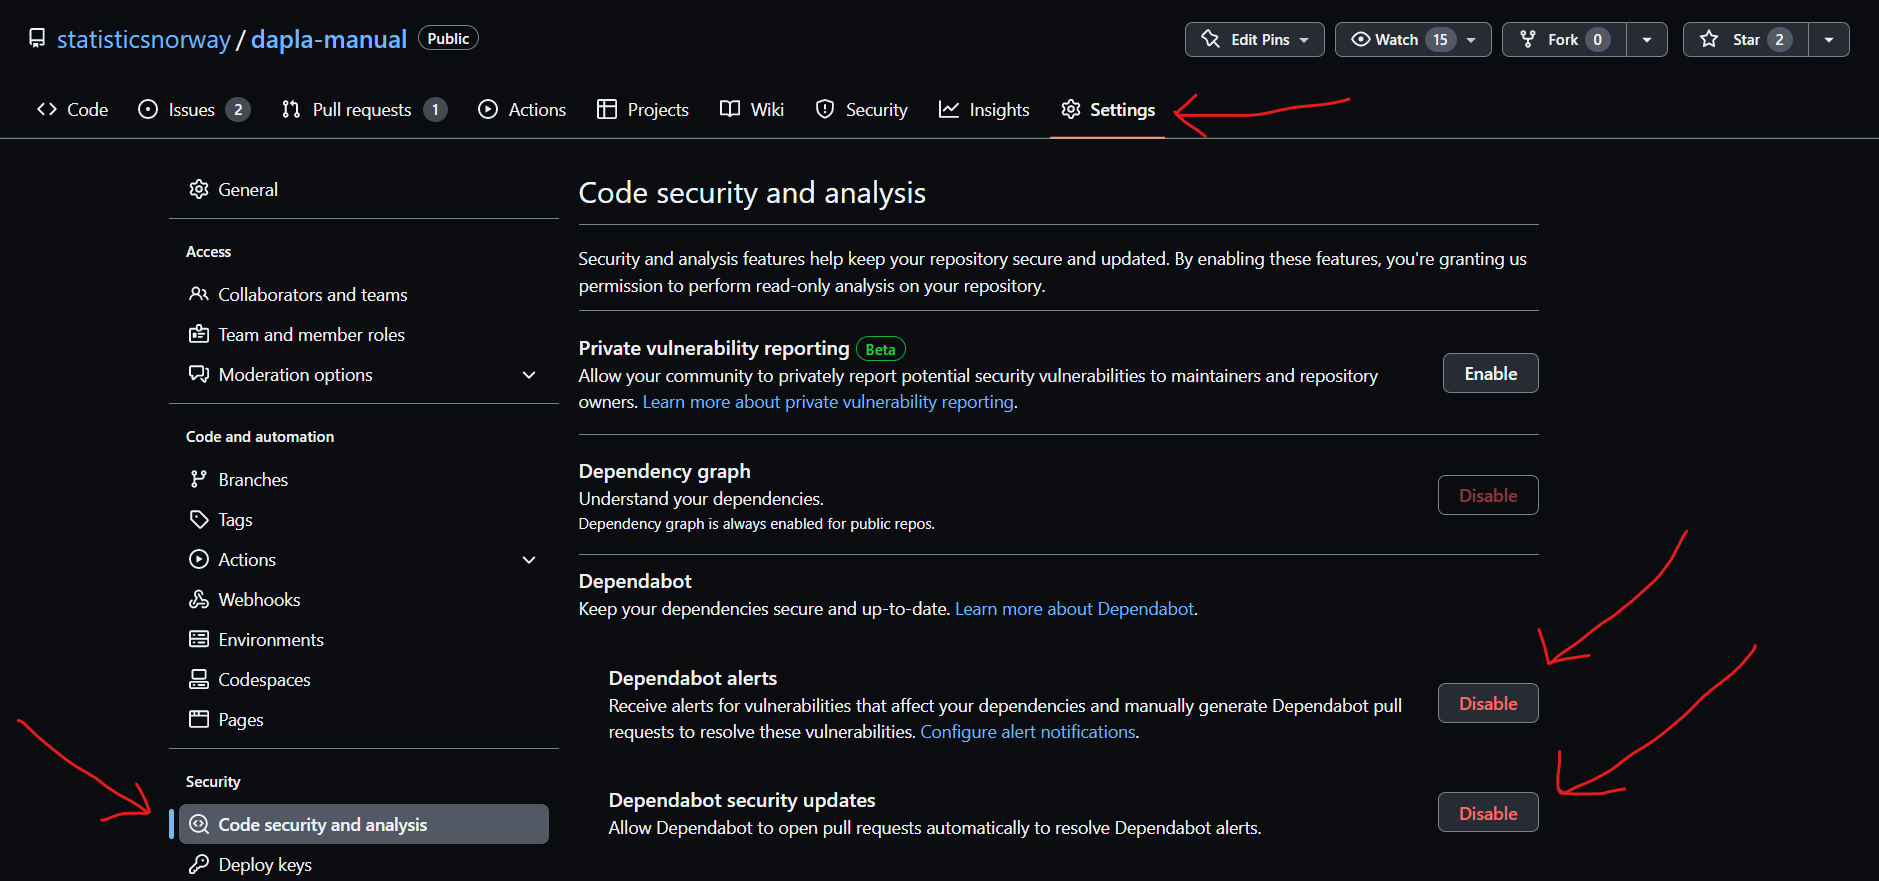The height and width of the screenshot is (881, 1879).
Task: Click the Settings gear icon in nav
Action: coord(1071,109)
